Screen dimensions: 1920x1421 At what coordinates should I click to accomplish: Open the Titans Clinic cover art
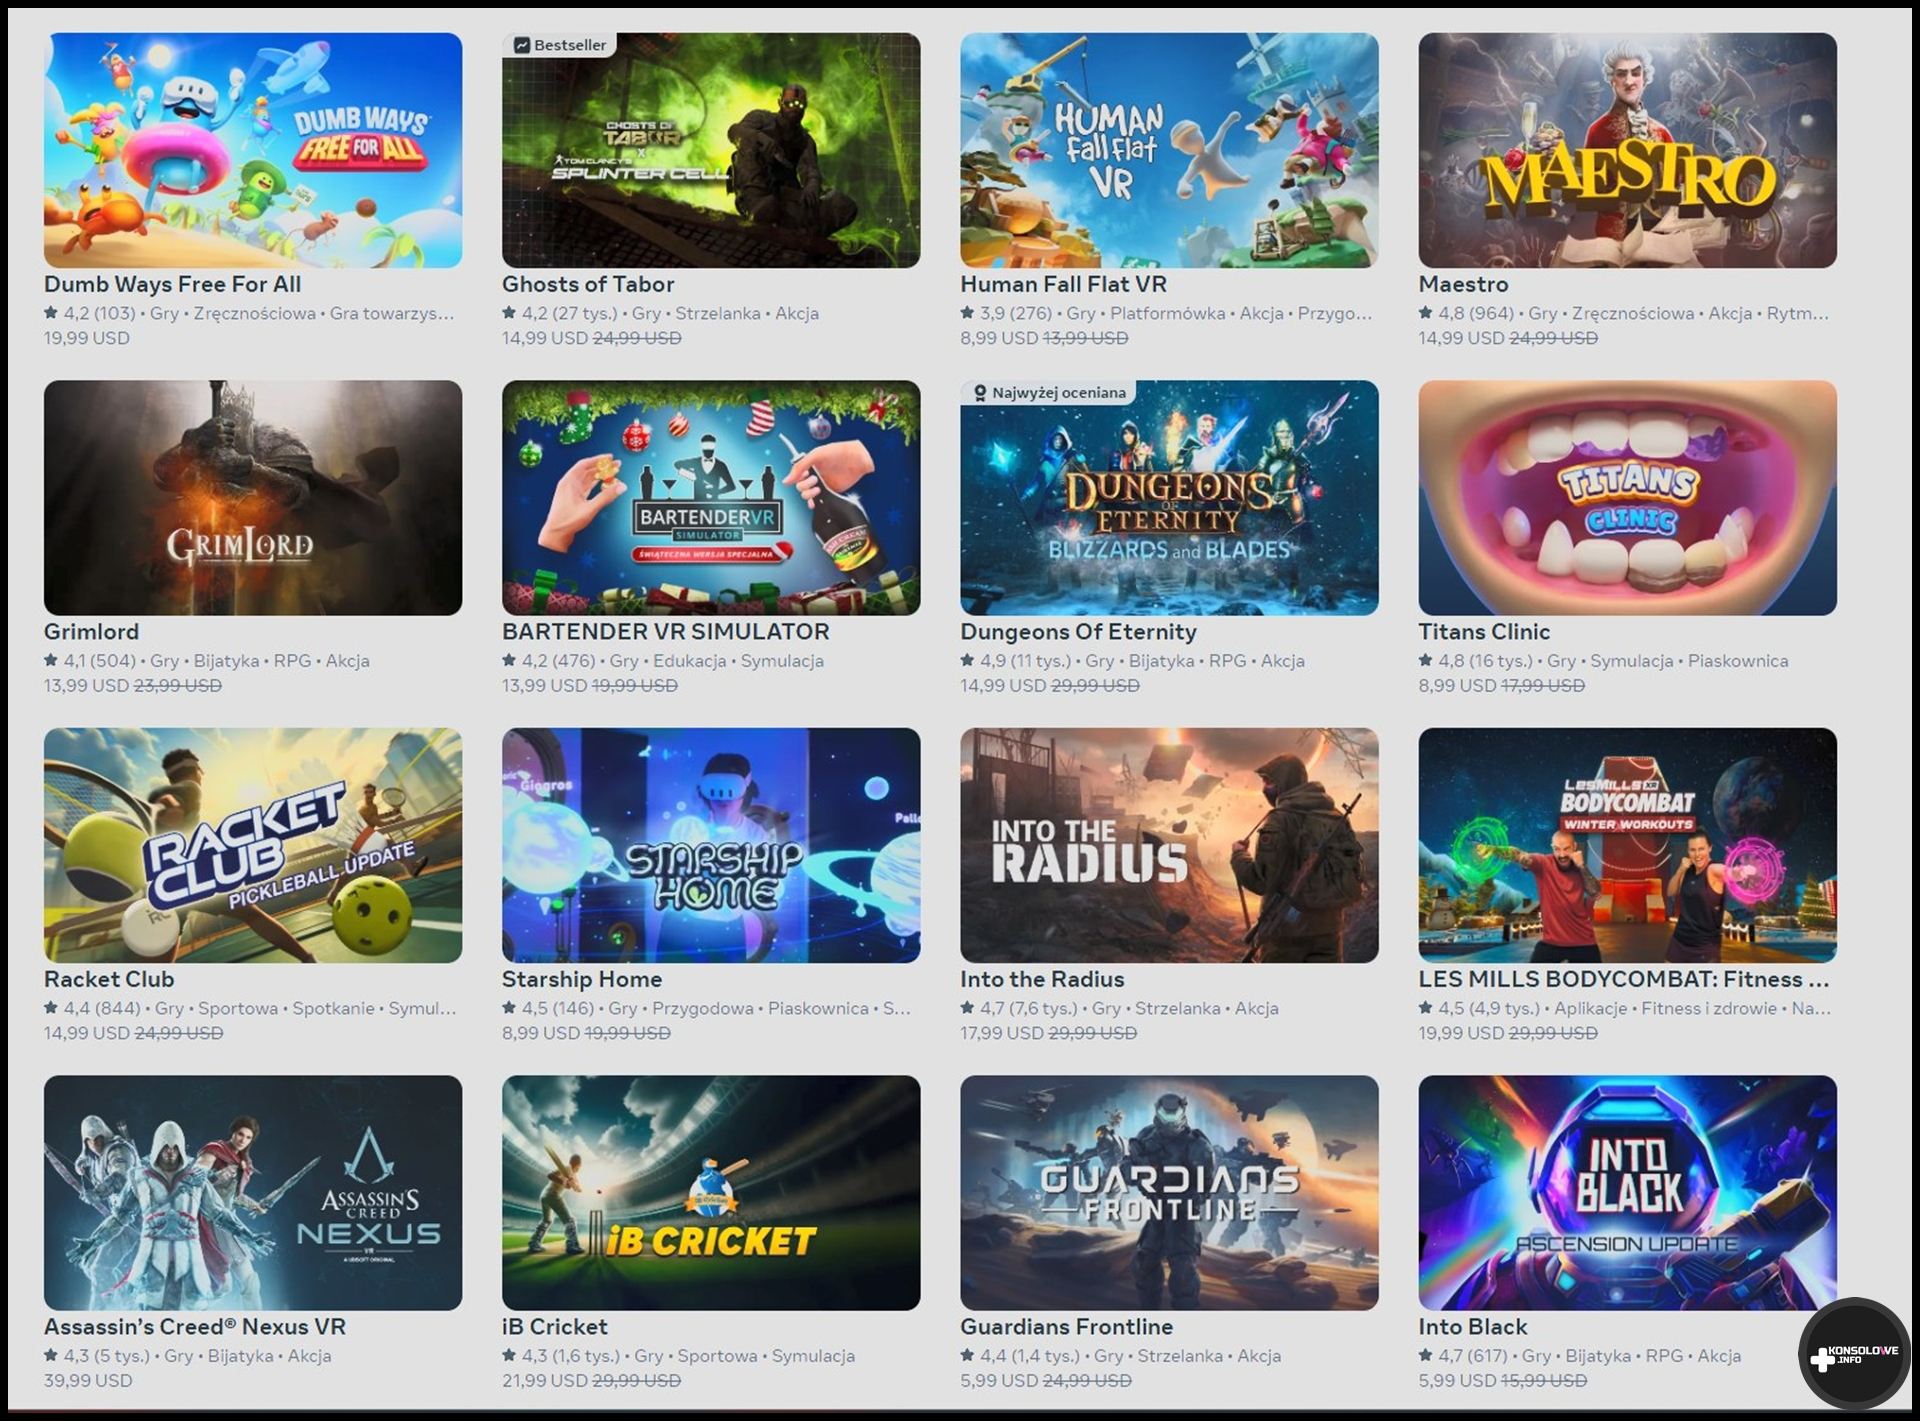1627,497
